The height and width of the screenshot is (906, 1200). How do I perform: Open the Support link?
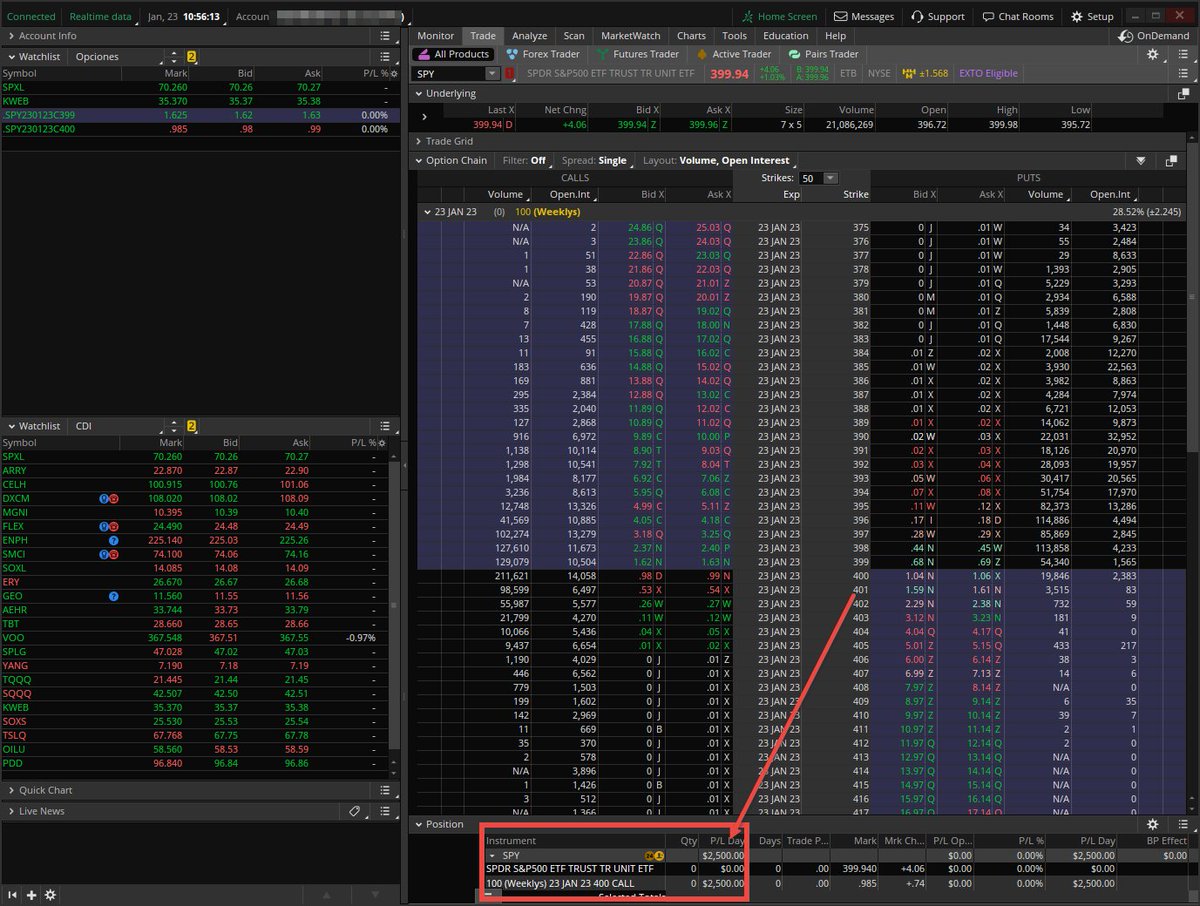tap(937, 16)
